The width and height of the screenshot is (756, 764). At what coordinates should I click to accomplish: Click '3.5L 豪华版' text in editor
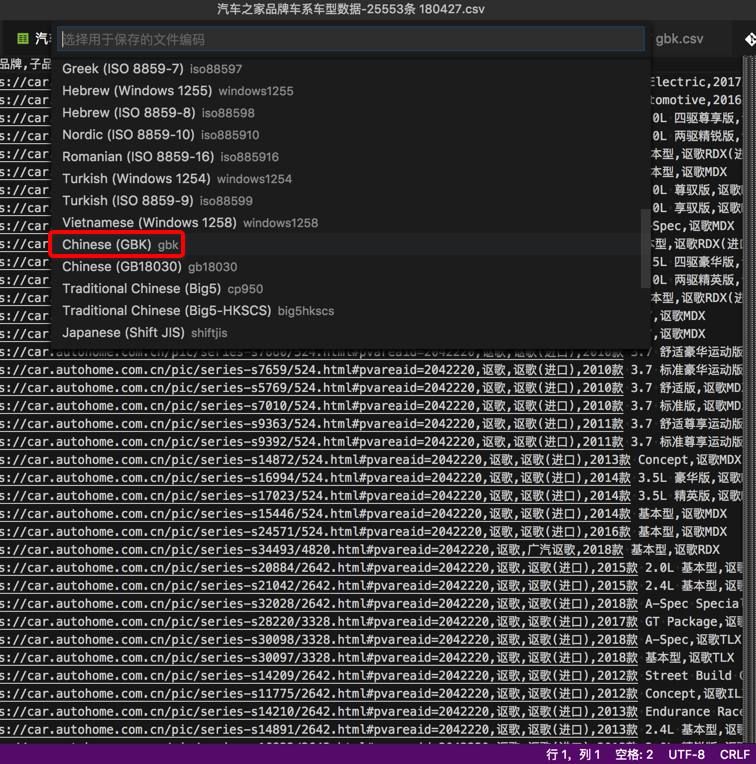coord(674,478)
